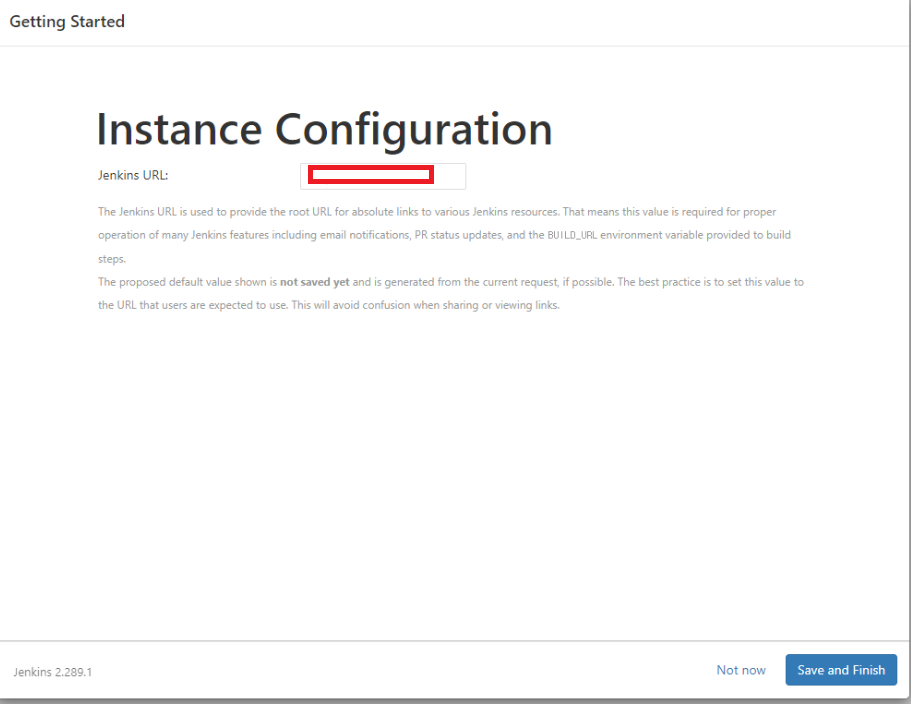This screenshot has width=911, height=704.
Task: Select the Getting Started header text
Action: tap(67, 21)
